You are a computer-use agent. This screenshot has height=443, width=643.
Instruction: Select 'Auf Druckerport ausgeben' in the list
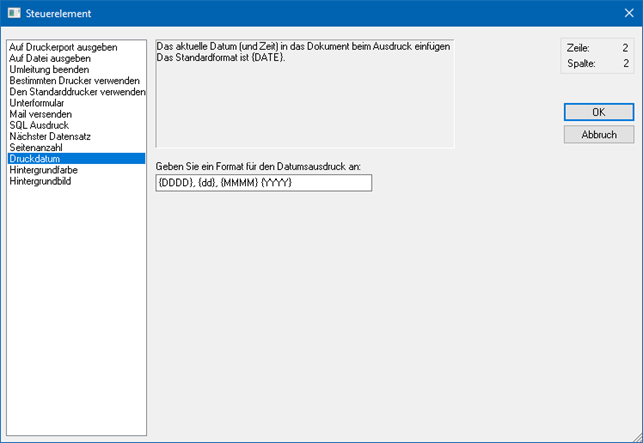coord(62,47)
